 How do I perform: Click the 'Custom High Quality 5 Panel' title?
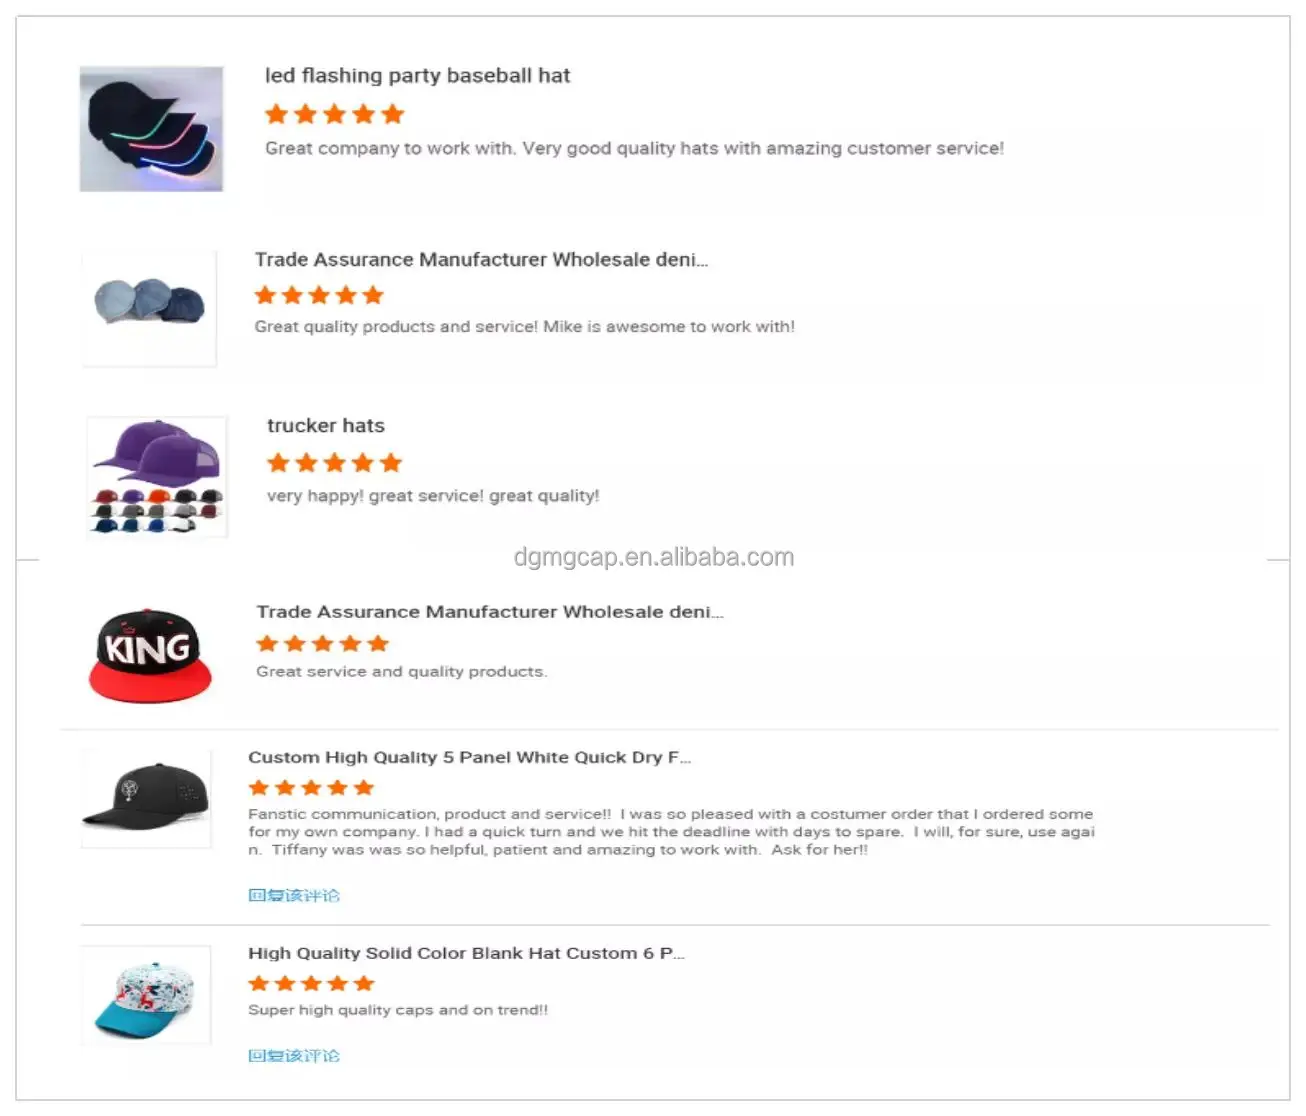(469, 757)
